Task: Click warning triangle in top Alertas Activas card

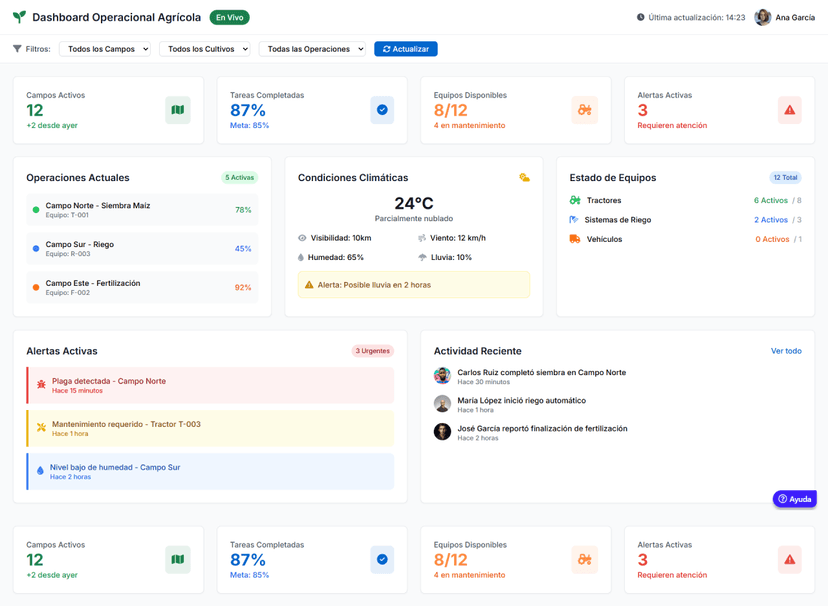Action: point(789,110)
